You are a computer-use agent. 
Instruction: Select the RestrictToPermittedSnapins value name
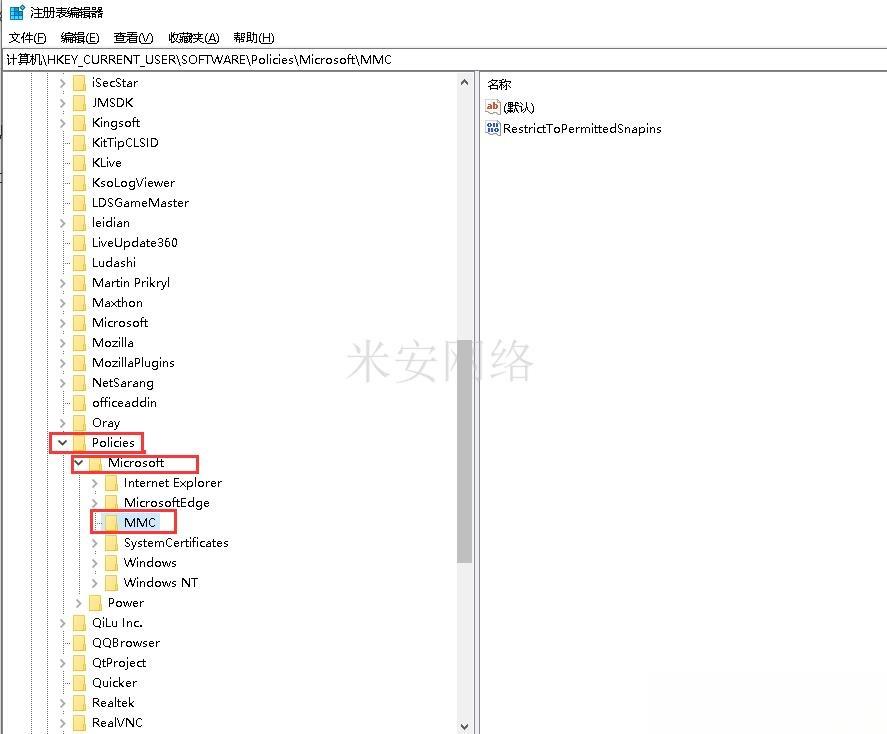pos(582,129)
